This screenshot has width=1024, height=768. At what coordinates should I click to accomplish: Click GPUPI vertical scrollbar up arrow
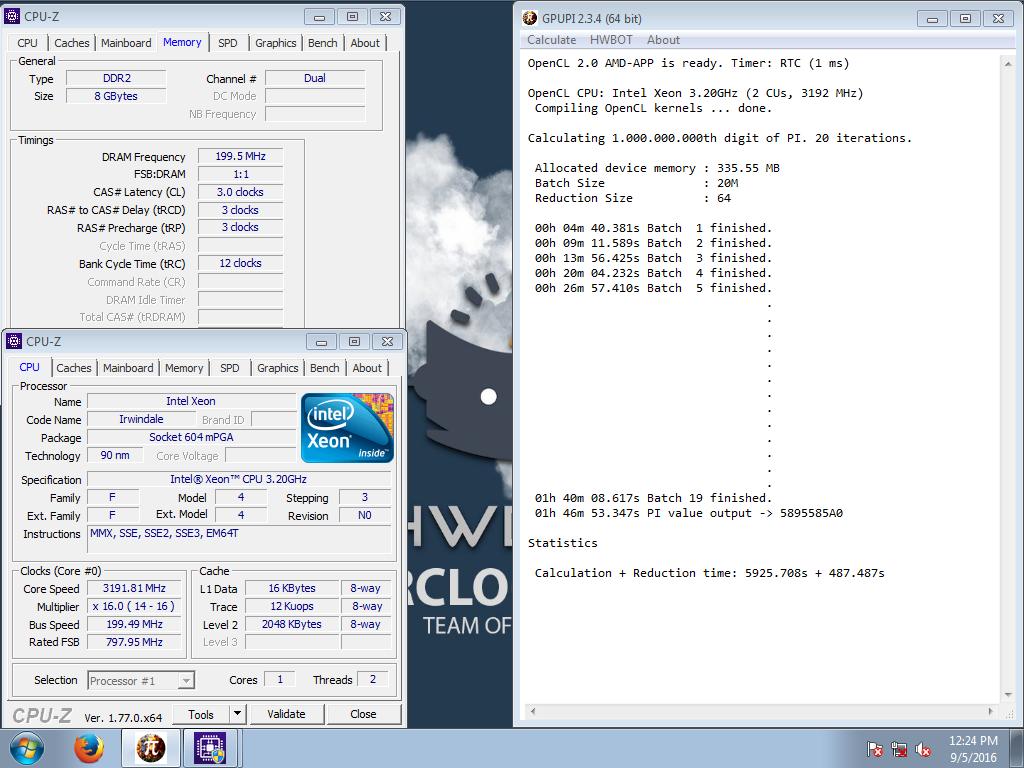pos(1008,64)
